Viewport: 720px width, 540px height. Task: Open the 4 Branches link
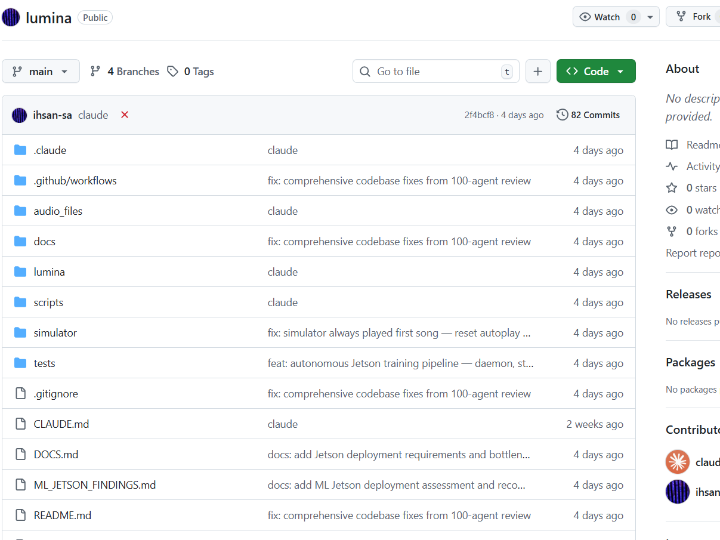click(125, 71)
